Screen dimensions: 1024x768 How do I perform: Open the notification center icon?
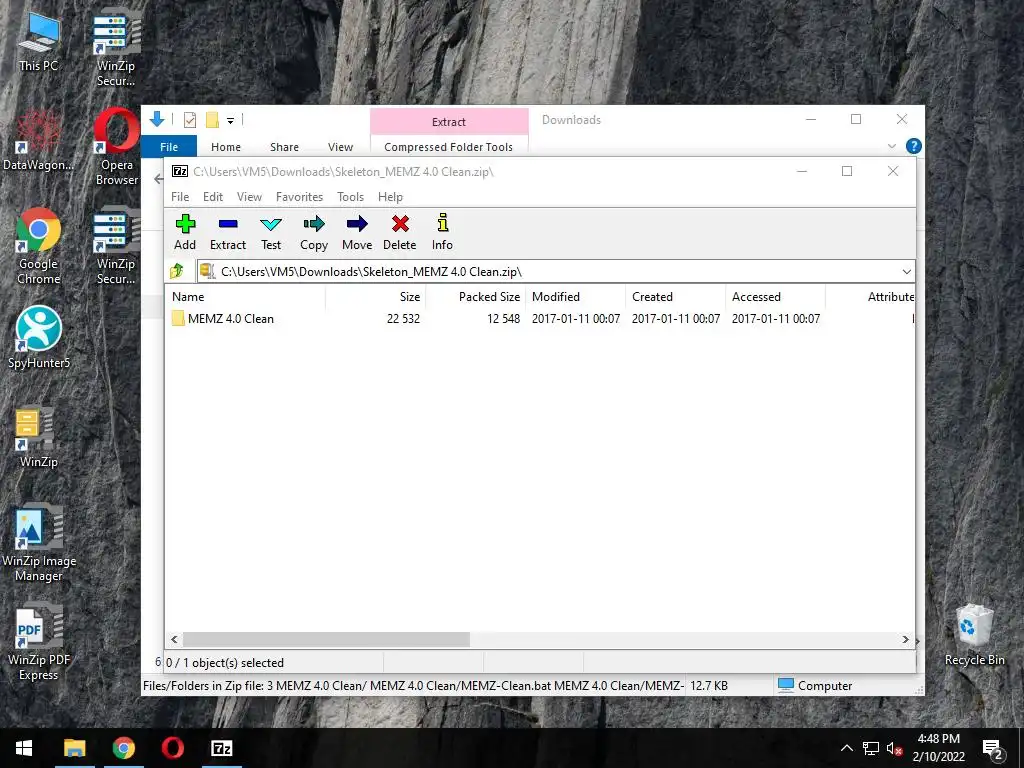pyautogui.click(x=993, y=749)
